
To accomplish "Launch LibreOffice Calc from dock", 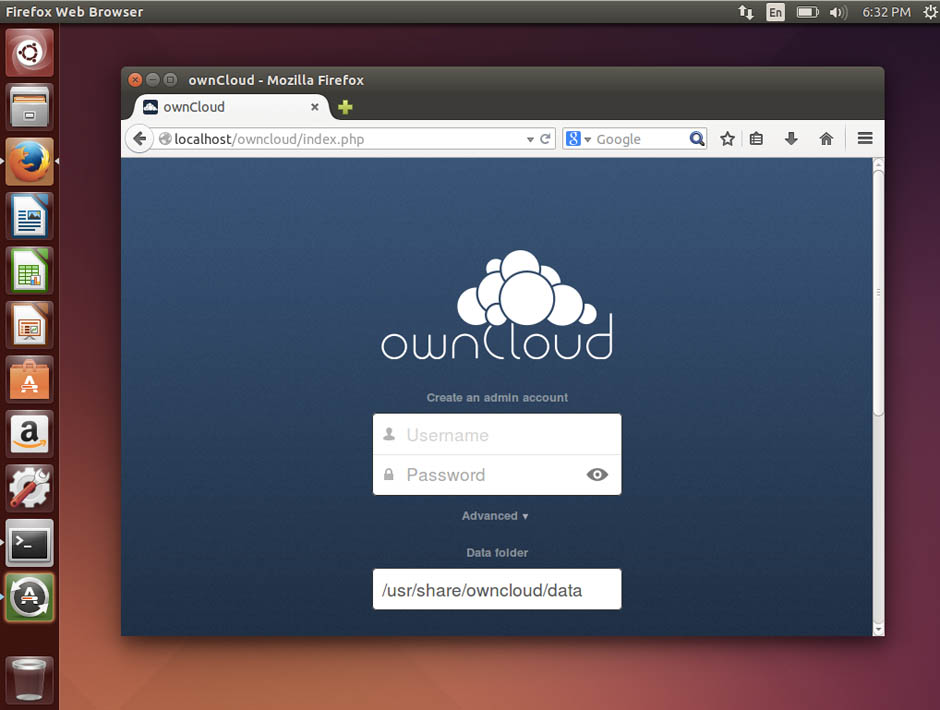I will (29, 270).
